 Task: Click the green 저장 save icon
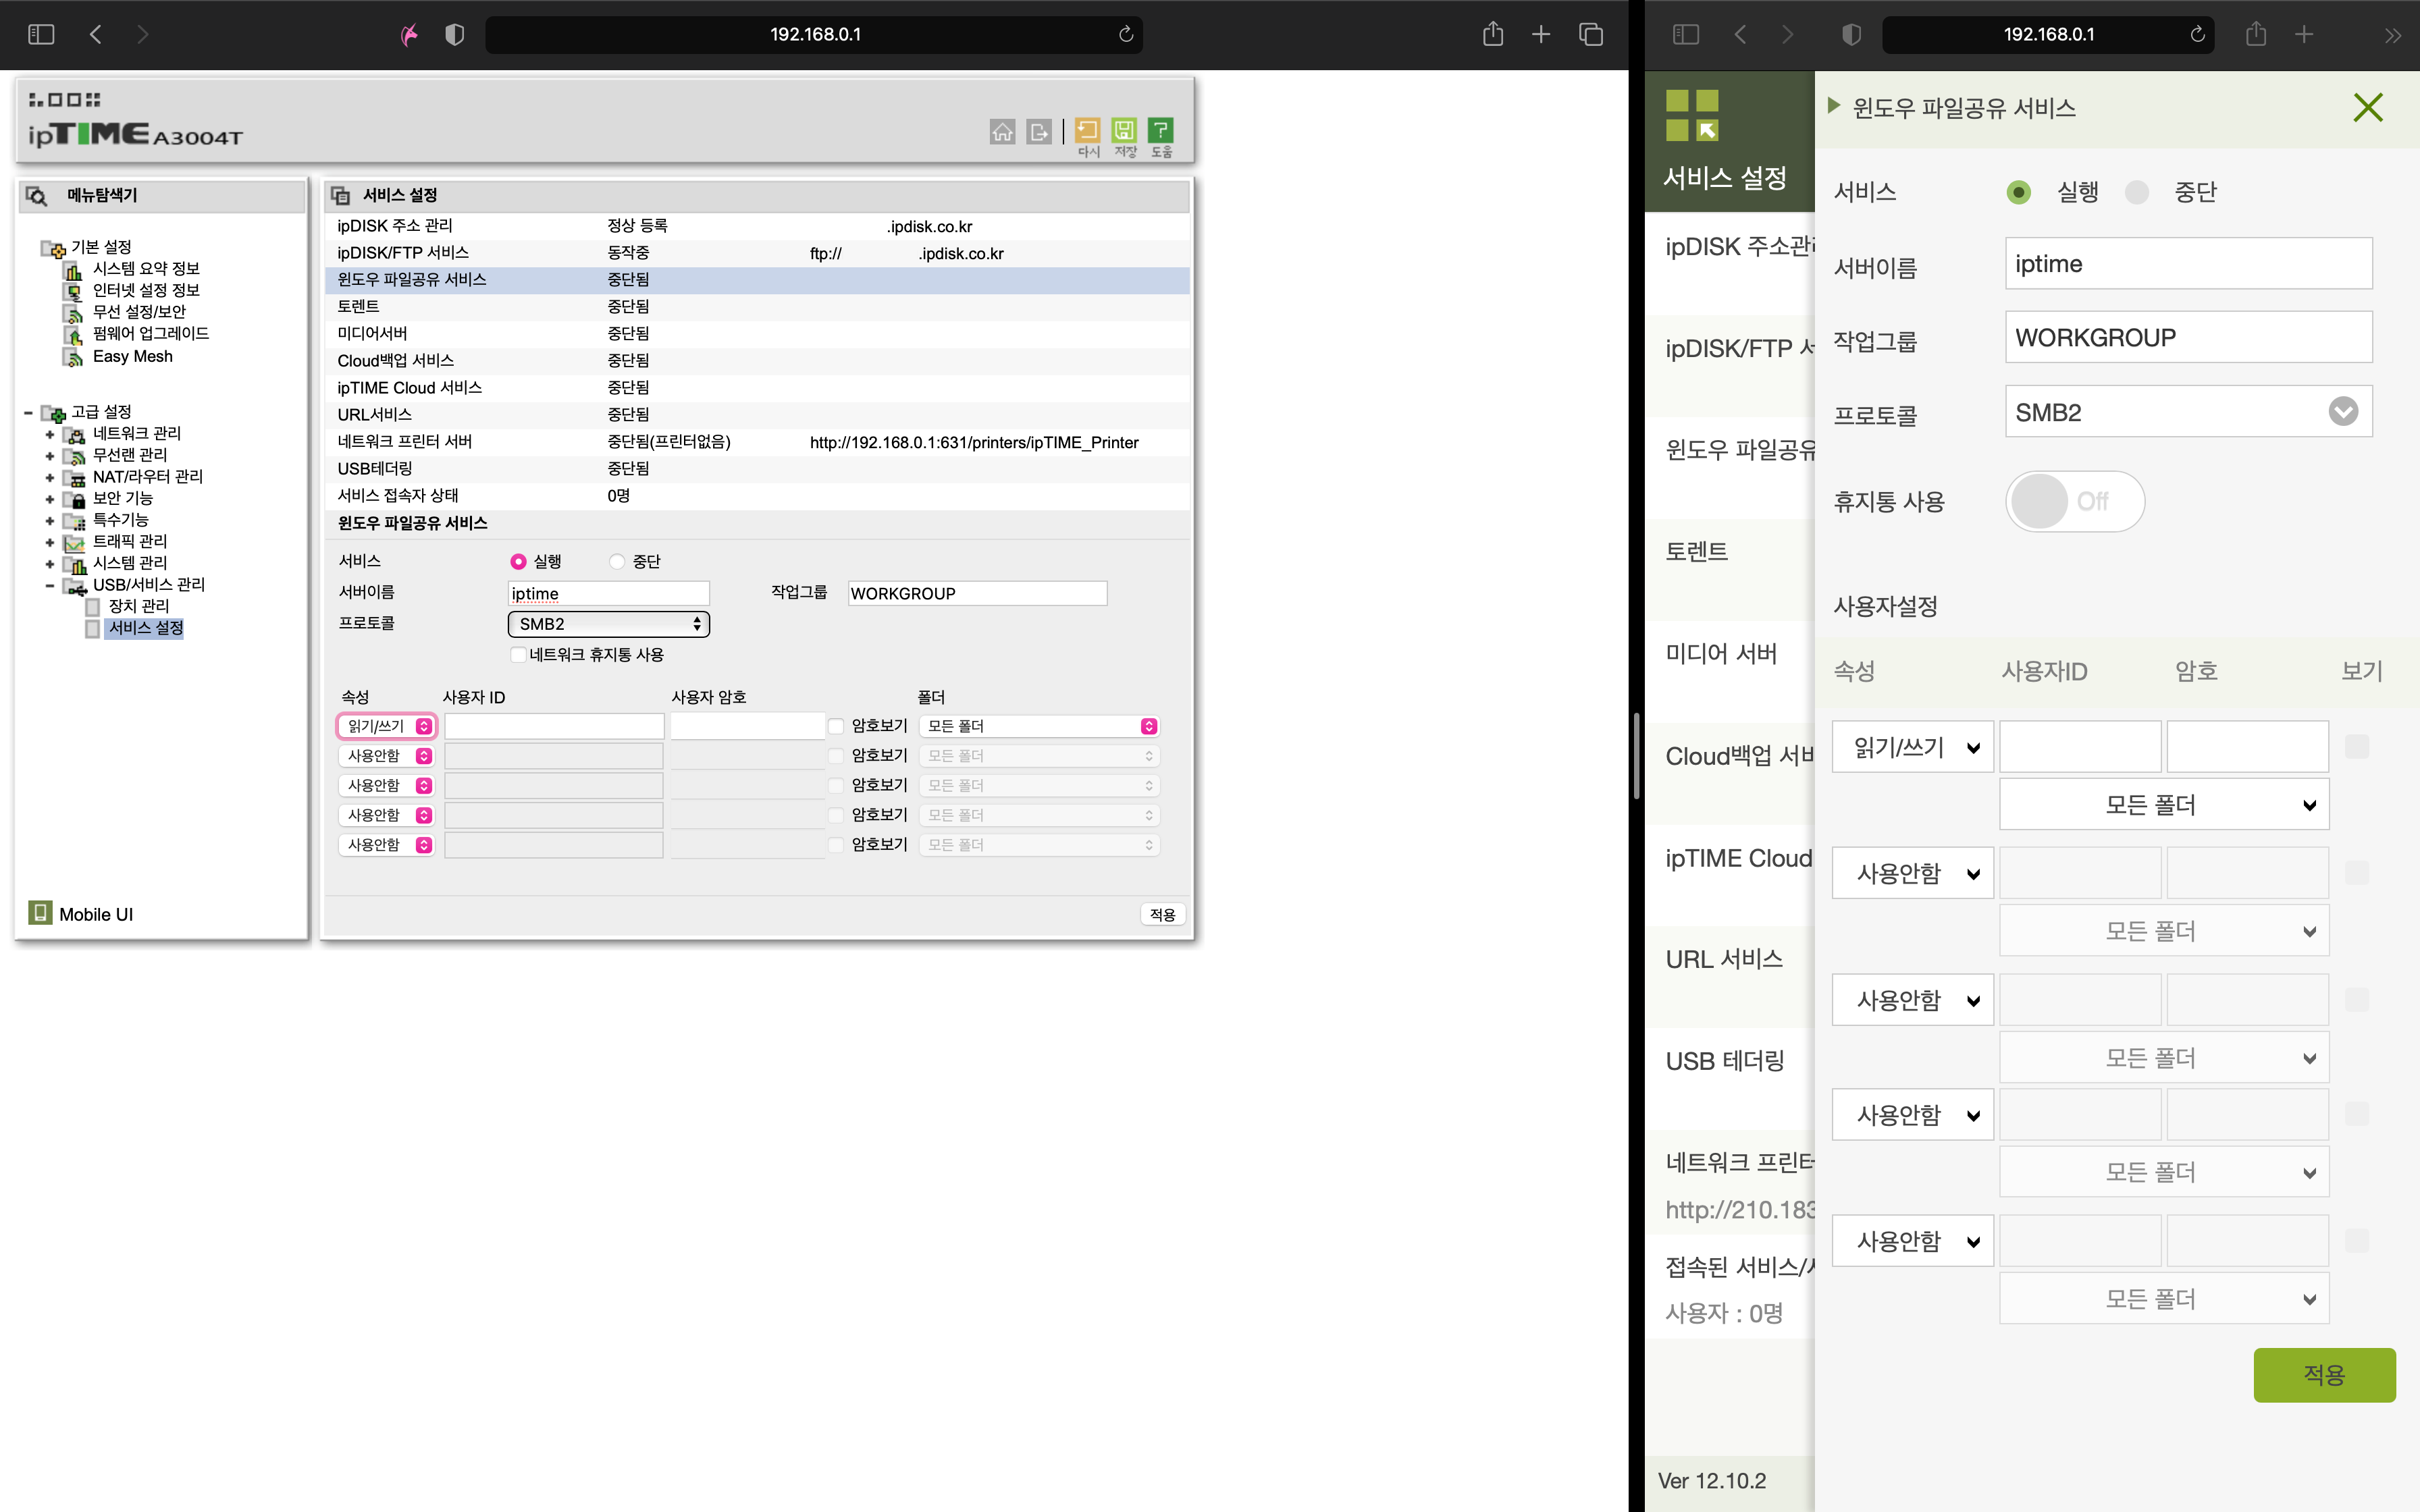click(x=1124, y=130)
